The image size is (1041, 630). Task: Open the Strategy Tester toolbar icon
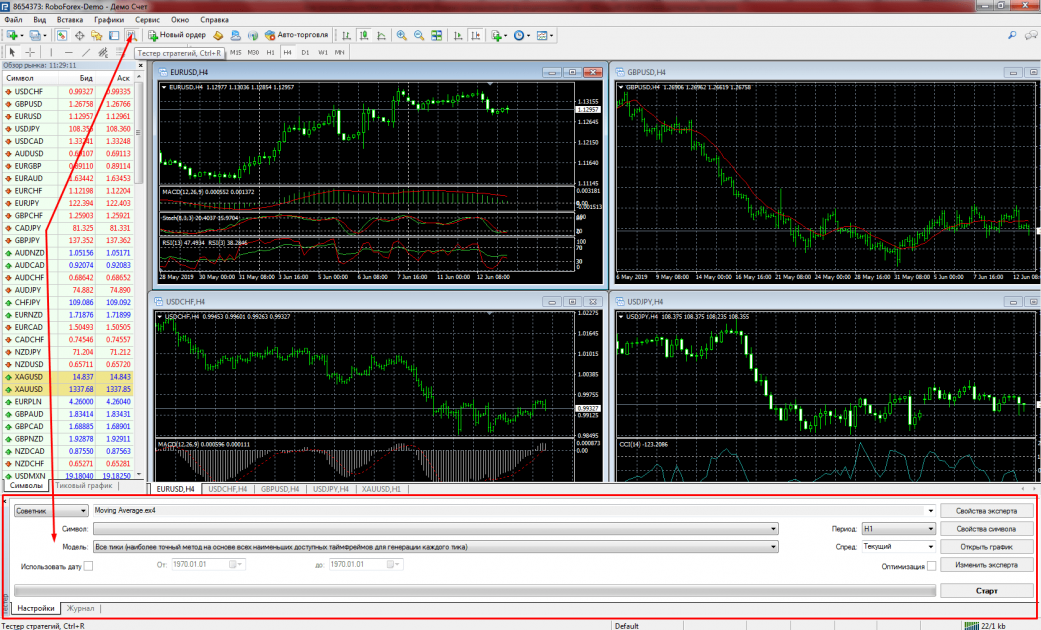(131, 35)
